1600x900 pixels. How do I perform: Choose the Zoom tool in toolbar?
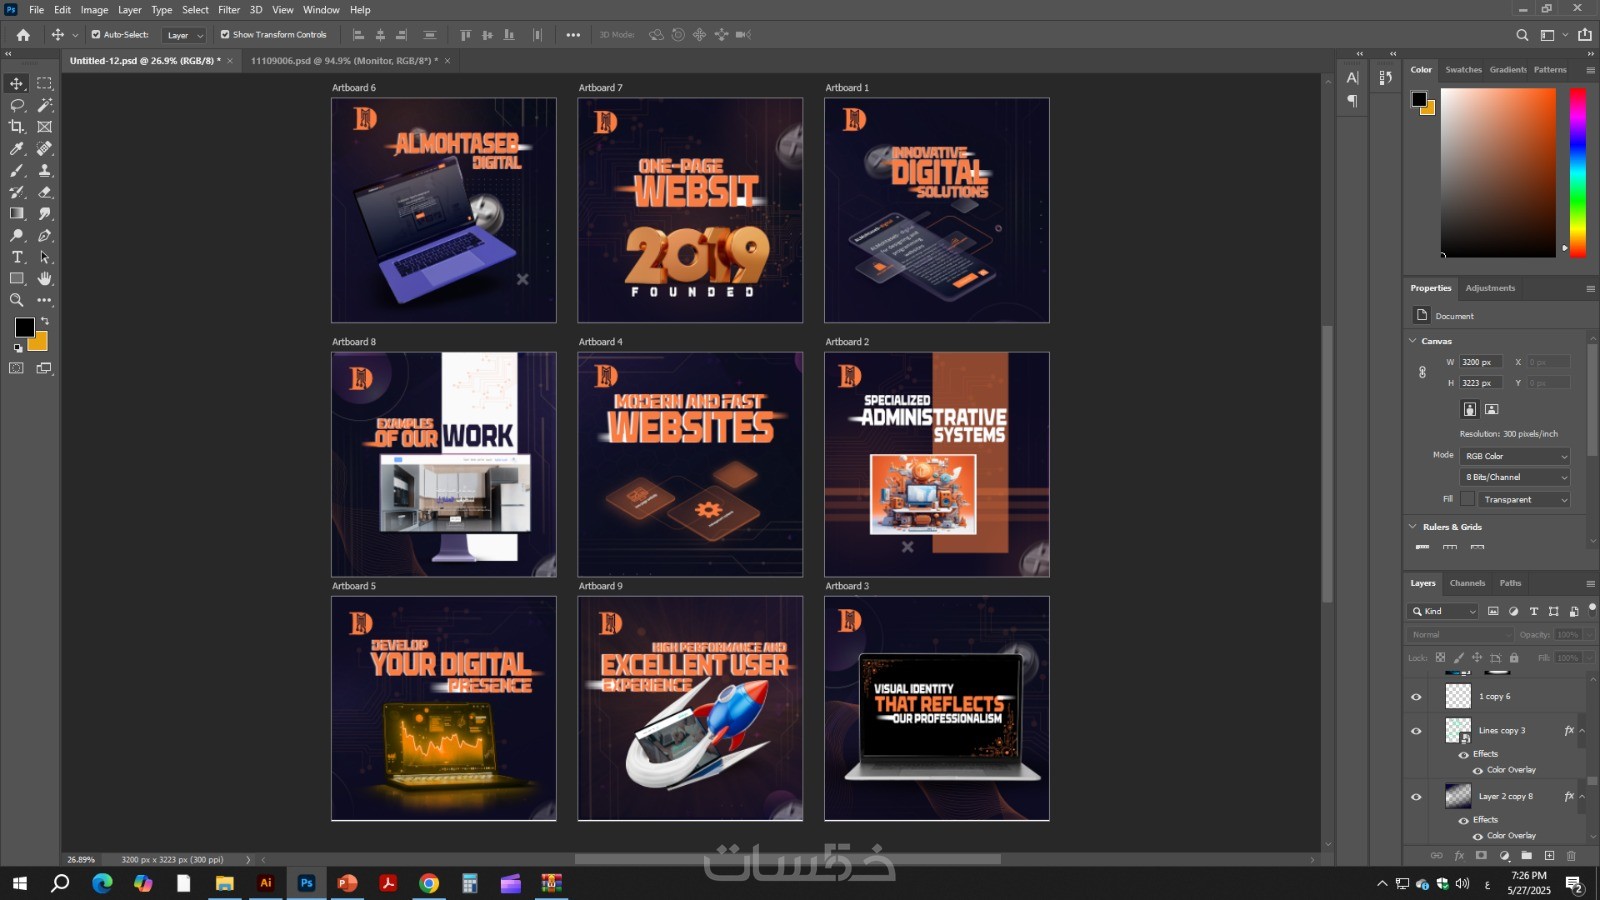[17, 300]
